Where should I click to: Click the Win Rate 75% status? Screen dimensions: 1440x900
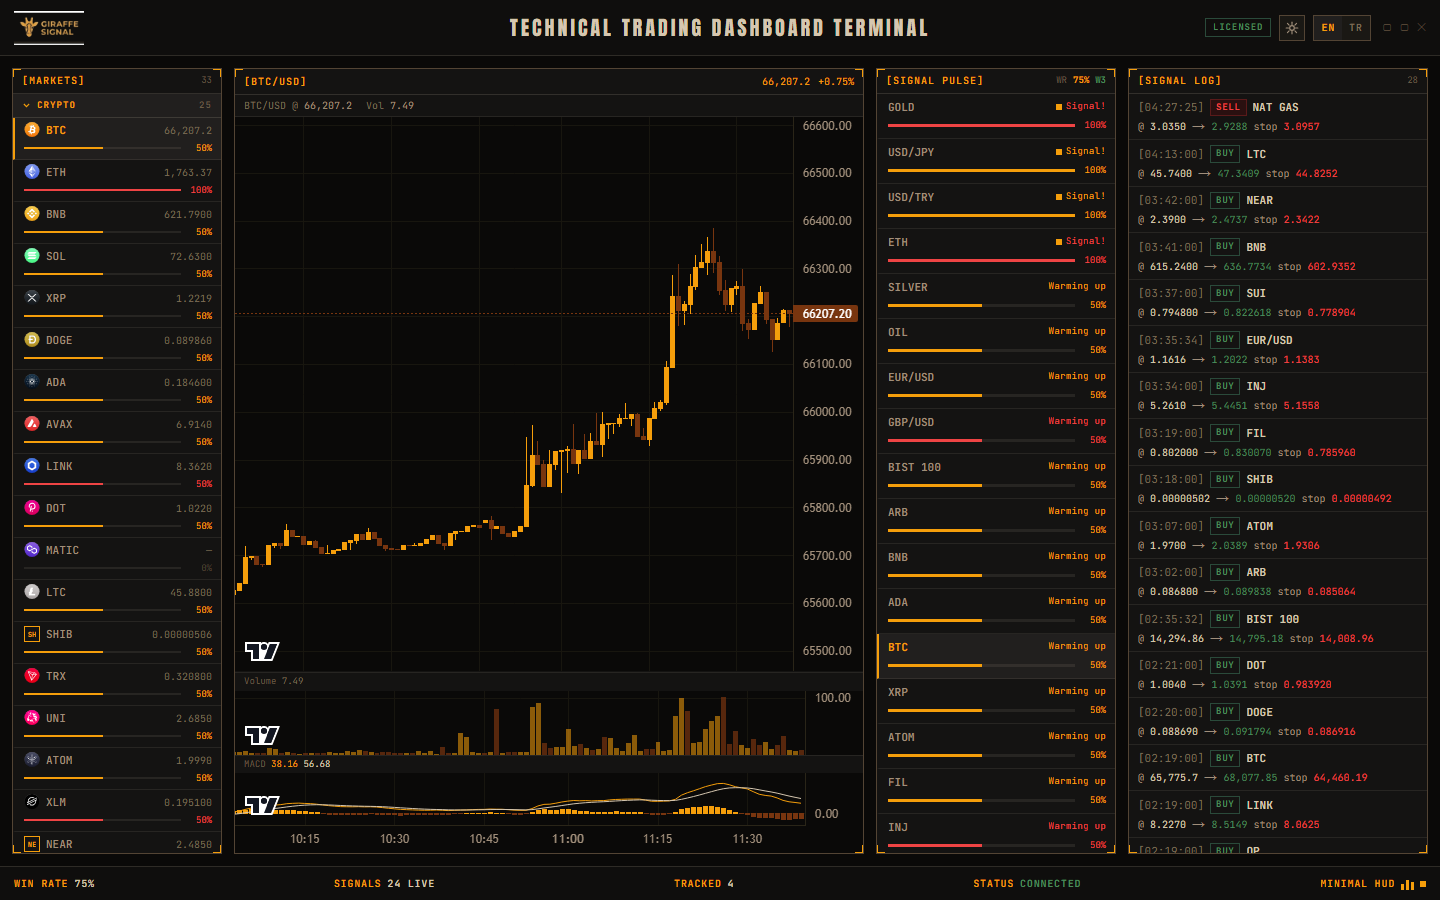pos(54,884)
